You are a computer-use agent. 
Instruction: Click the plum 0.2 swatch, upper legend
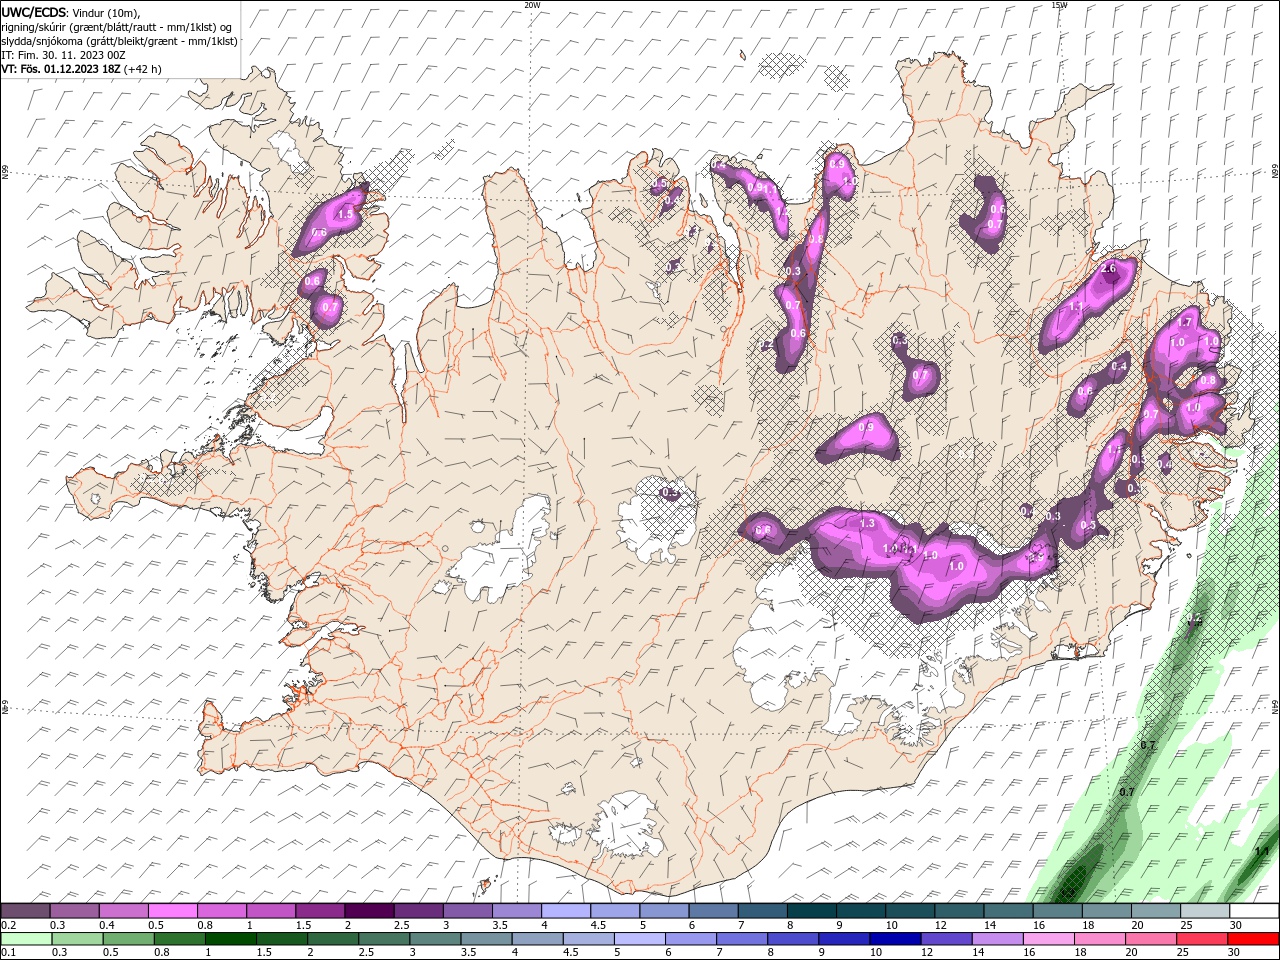(25, 910)
